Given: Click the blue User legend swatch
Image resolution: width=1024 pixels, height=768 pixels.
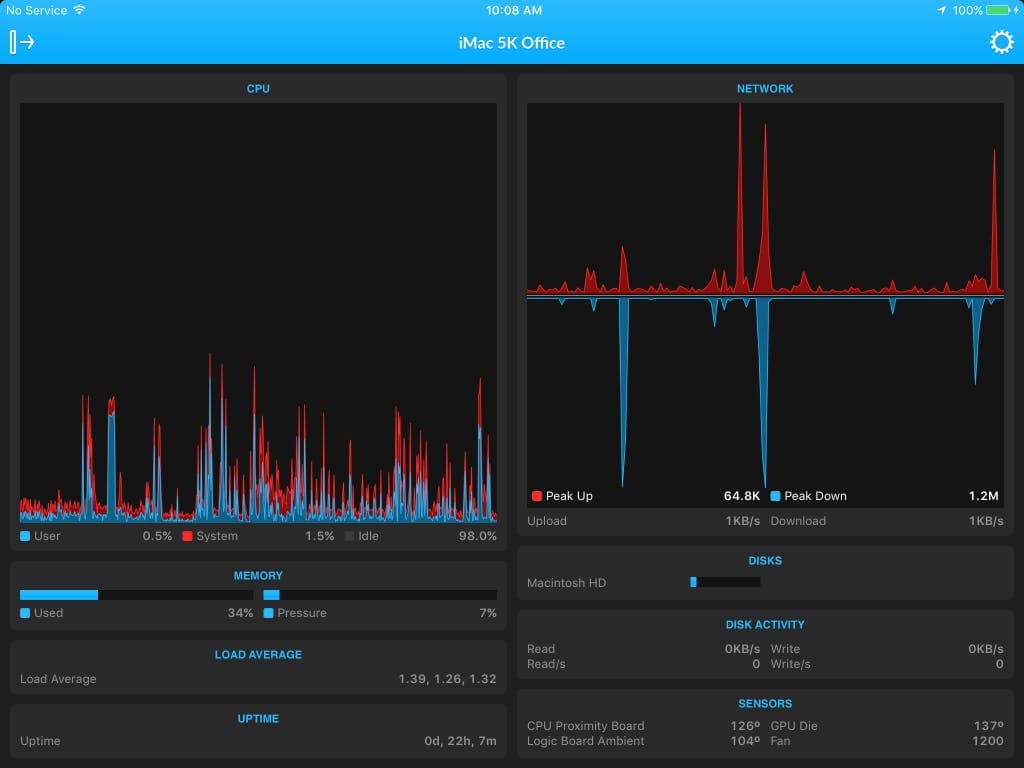Looking at the screenshot, I should tap(24, 536).
